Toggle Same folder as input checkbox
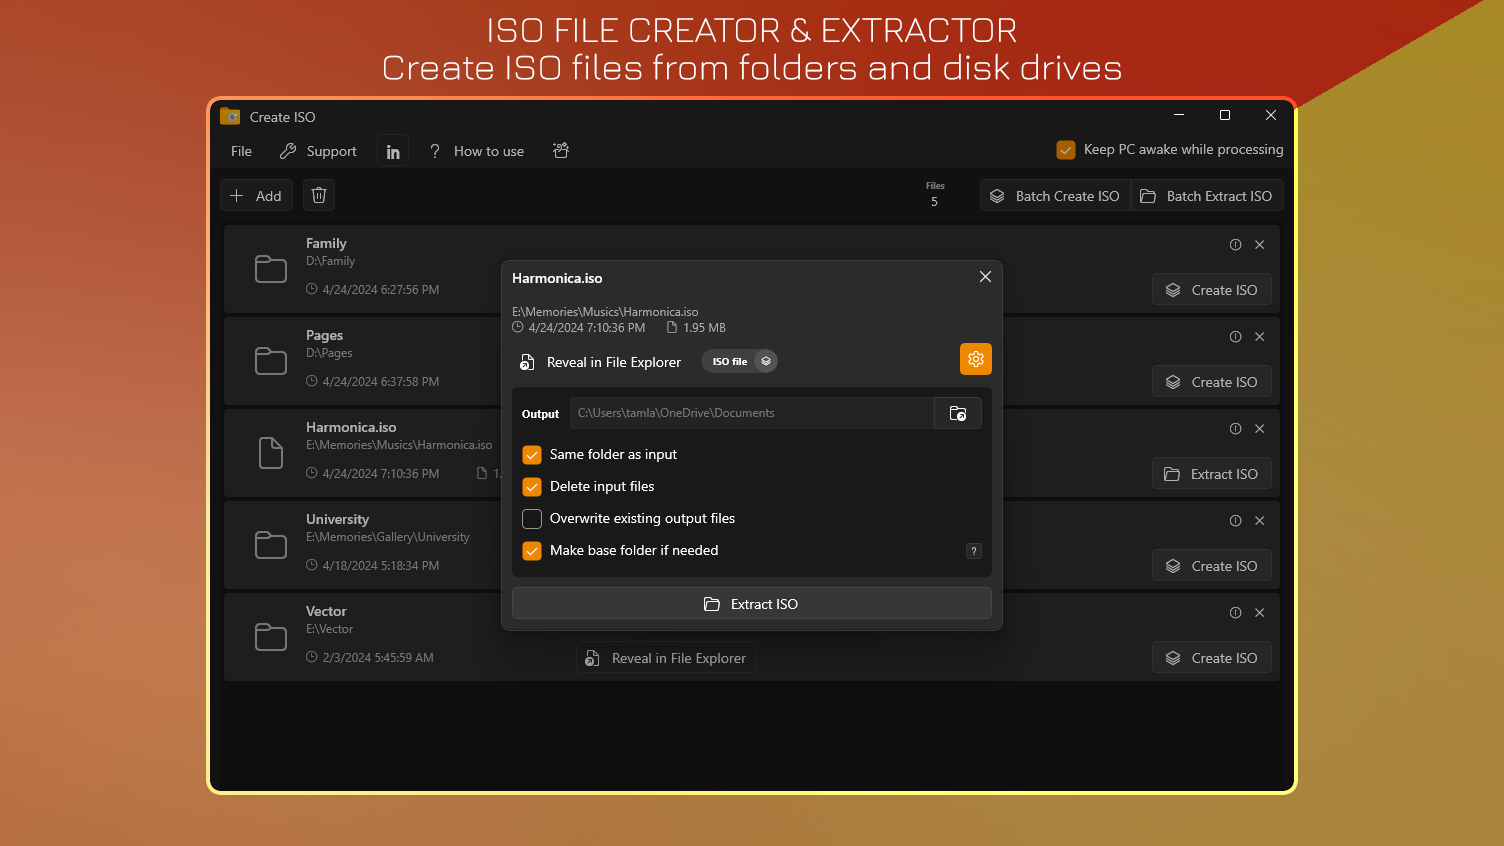This screenshot has width=1504, height=846. (x=532, y=455)
